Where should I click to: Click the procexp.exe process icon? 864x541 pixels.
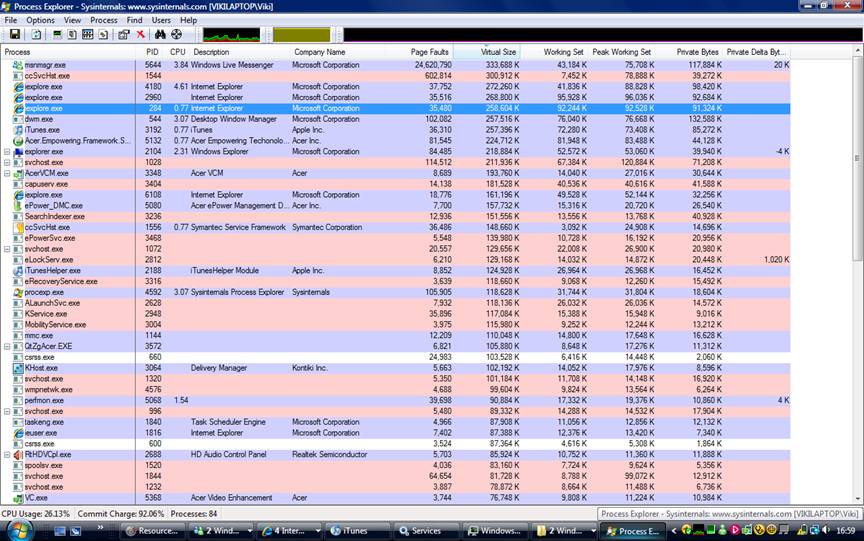18,293
